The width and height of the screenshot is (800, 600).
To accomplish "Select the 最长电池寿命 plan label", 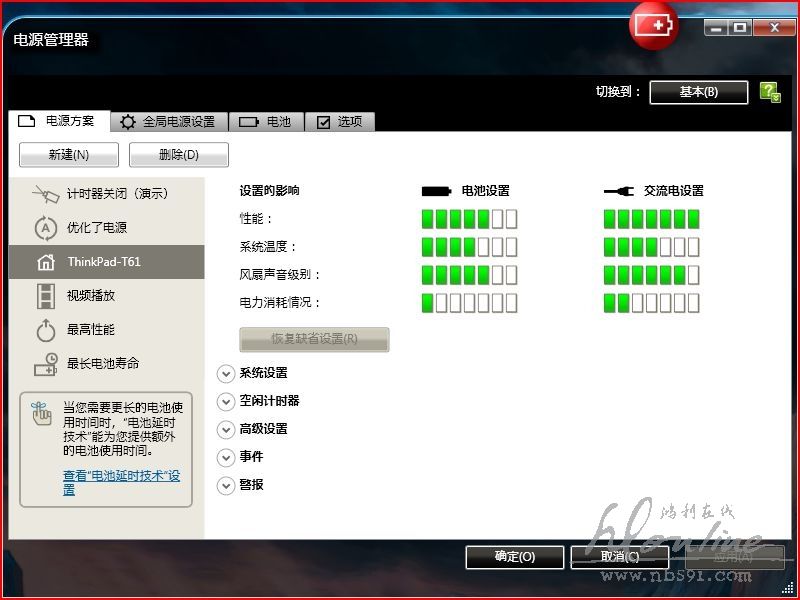I will (103, 364).
